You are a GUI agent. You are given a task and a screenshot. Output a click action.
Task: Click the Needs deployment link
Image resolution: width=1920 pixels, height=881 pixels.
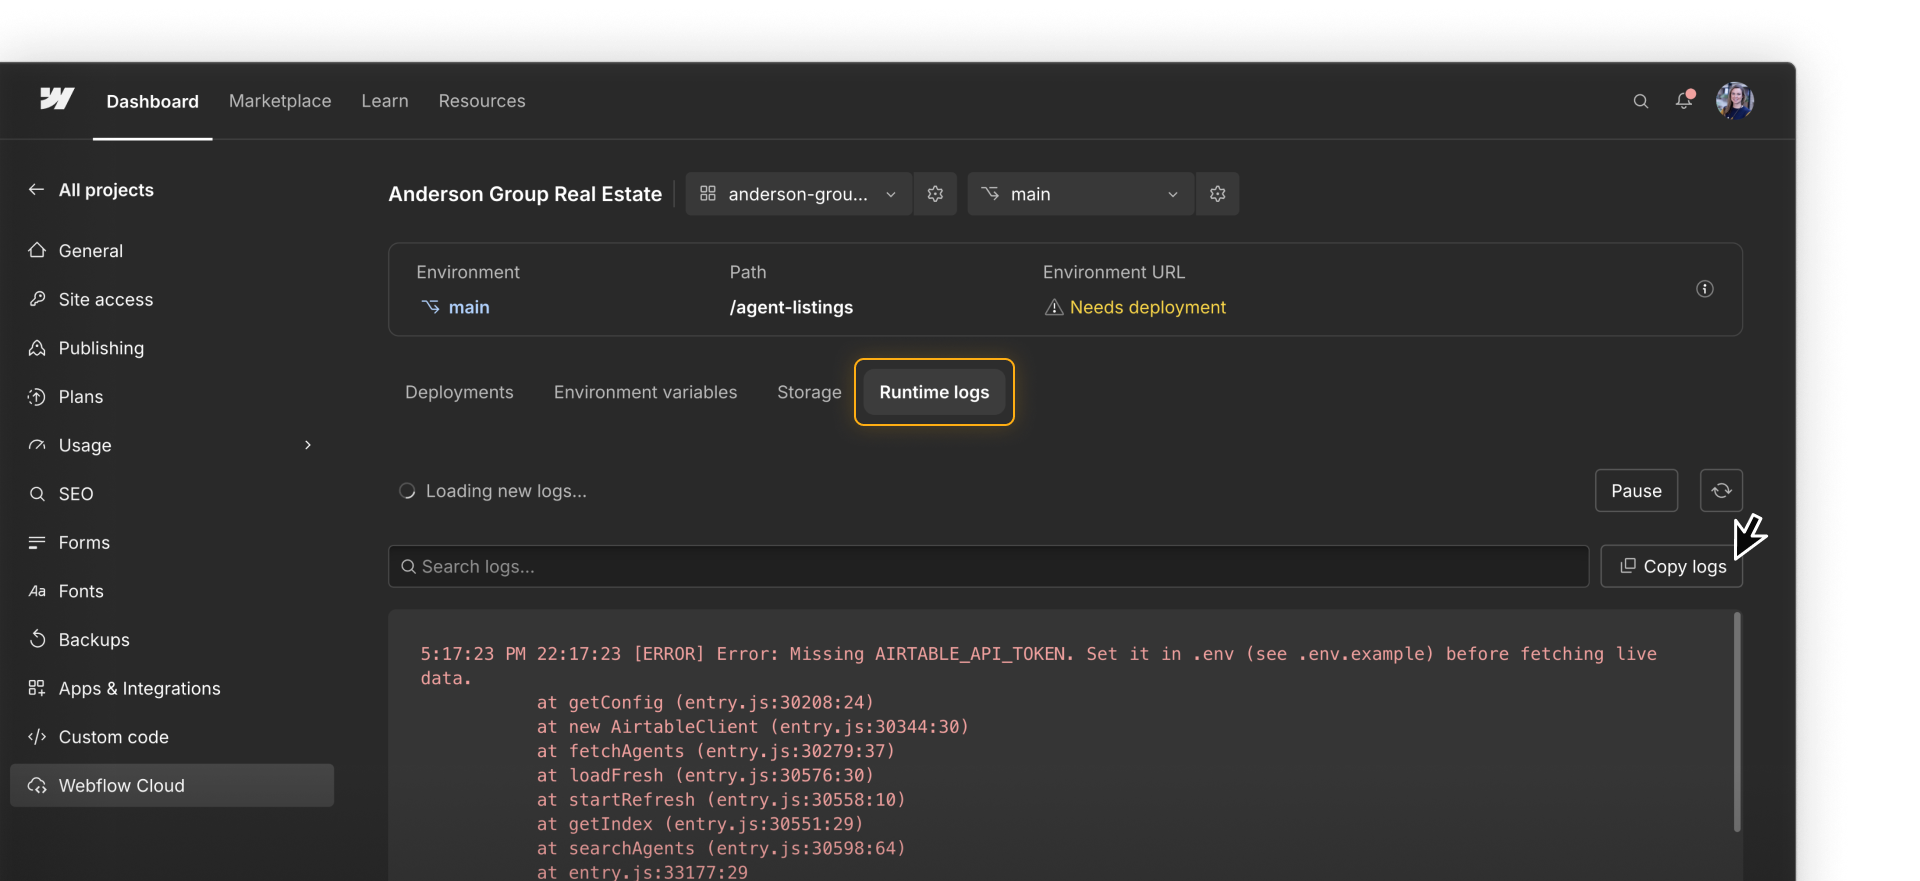pos(1148,307)
